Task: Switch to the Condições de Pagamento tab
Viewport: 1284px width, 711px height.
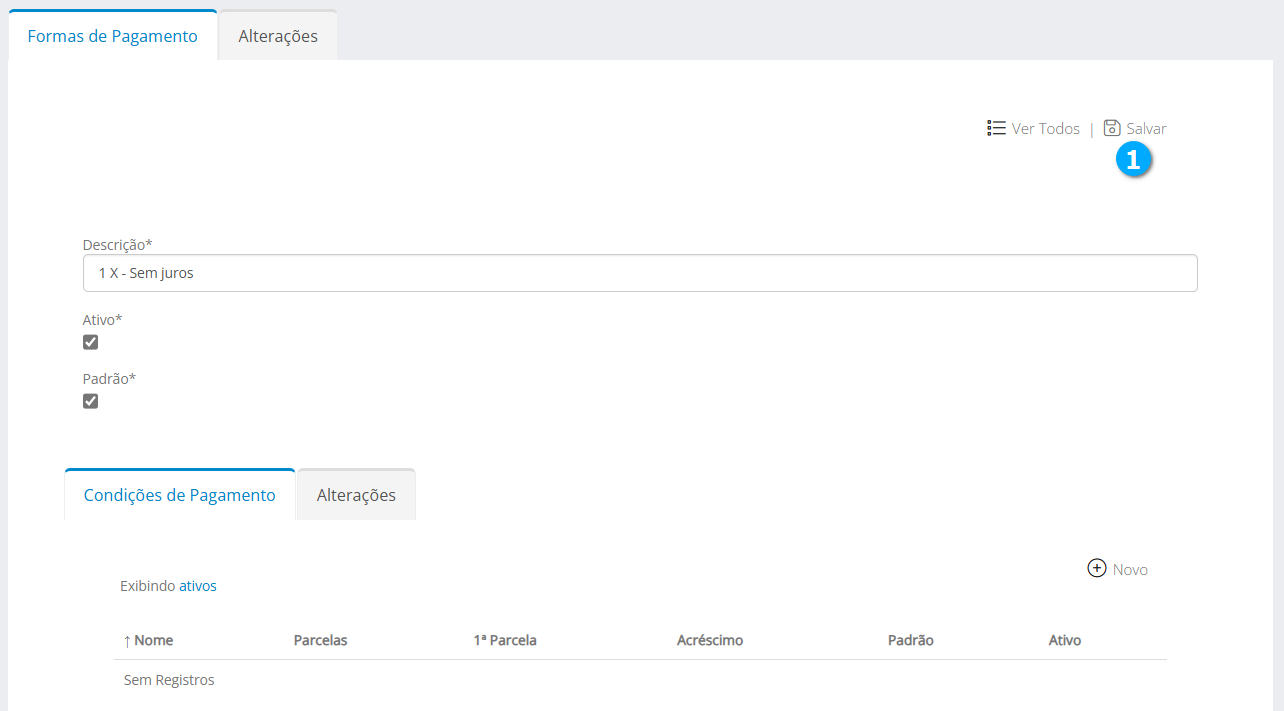Action: (x=180, y=495)
